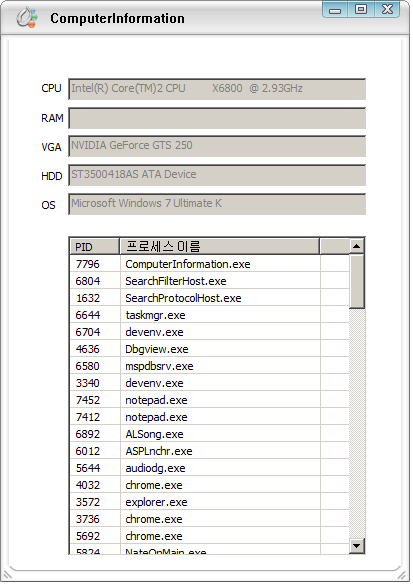Close the ComputerInformation window
The height and width of the screenshot is (586, 413).
click(x=387, y=9)
